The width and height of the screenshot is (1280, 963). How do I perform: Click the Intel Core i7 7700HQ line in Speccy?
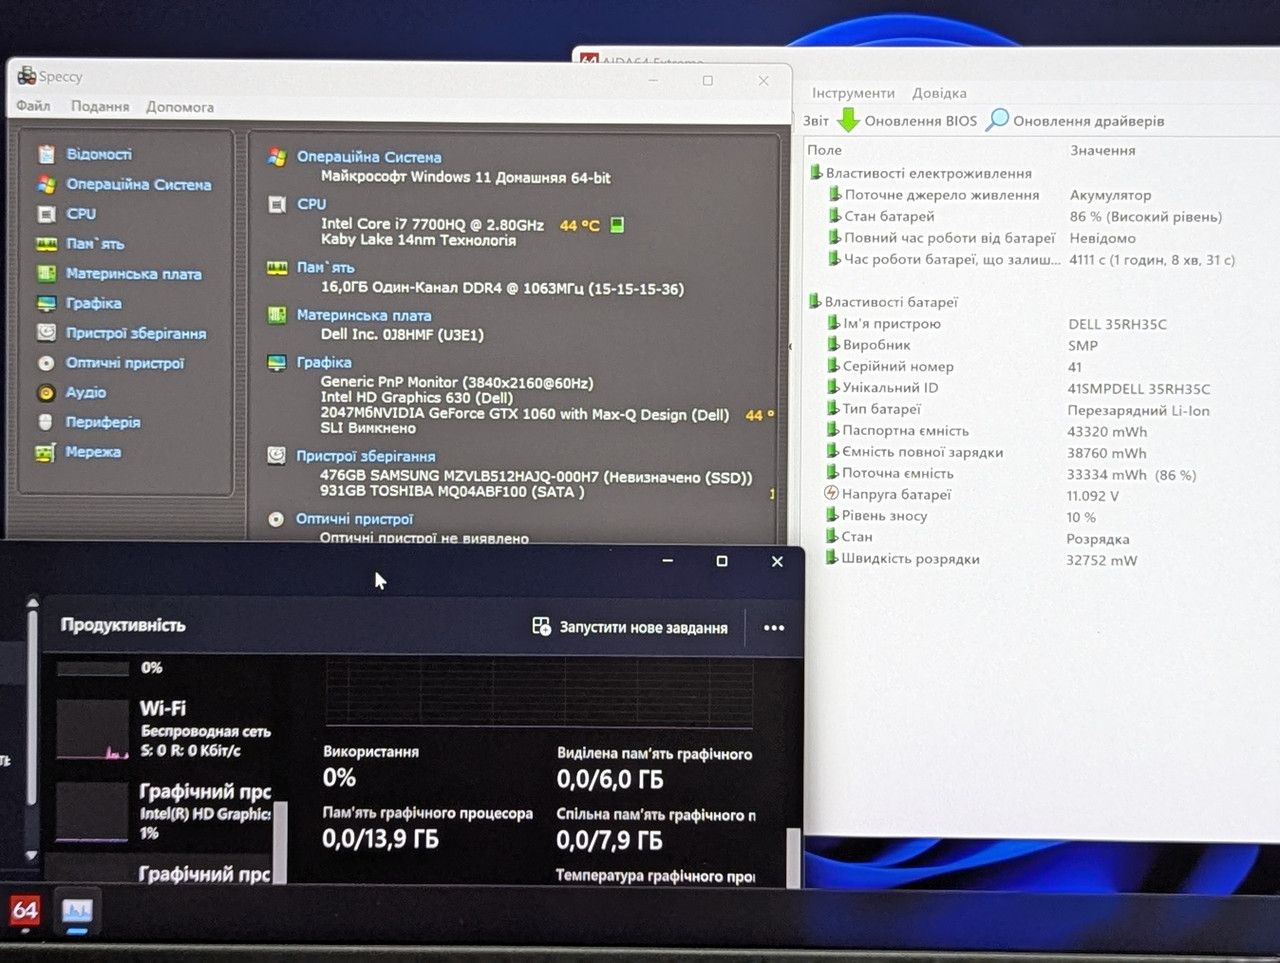click(x=432, y=224)
